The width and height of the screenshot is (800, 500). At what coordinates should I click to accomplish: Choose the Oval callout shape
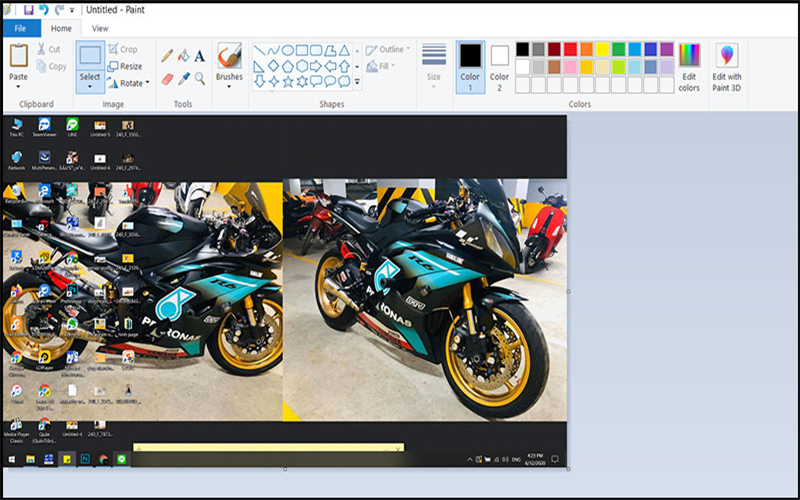(331, 81)
